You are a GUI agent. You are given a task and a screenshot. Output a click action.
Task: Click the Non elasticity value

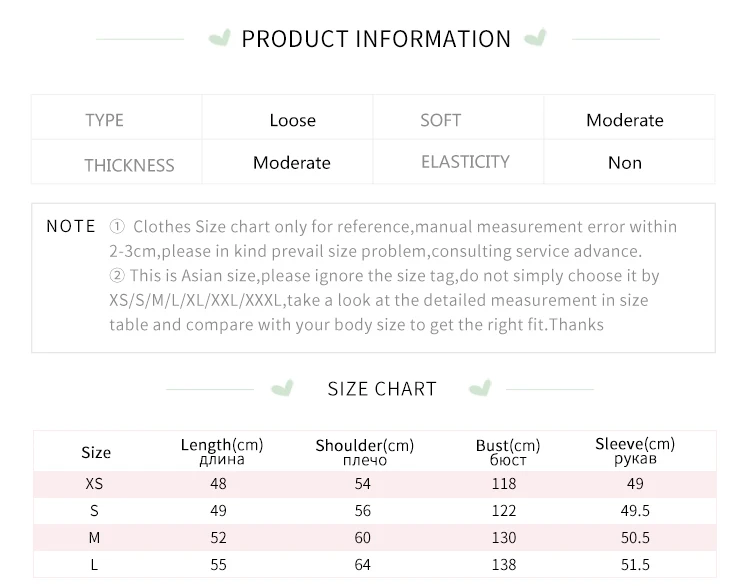point(625,162)
